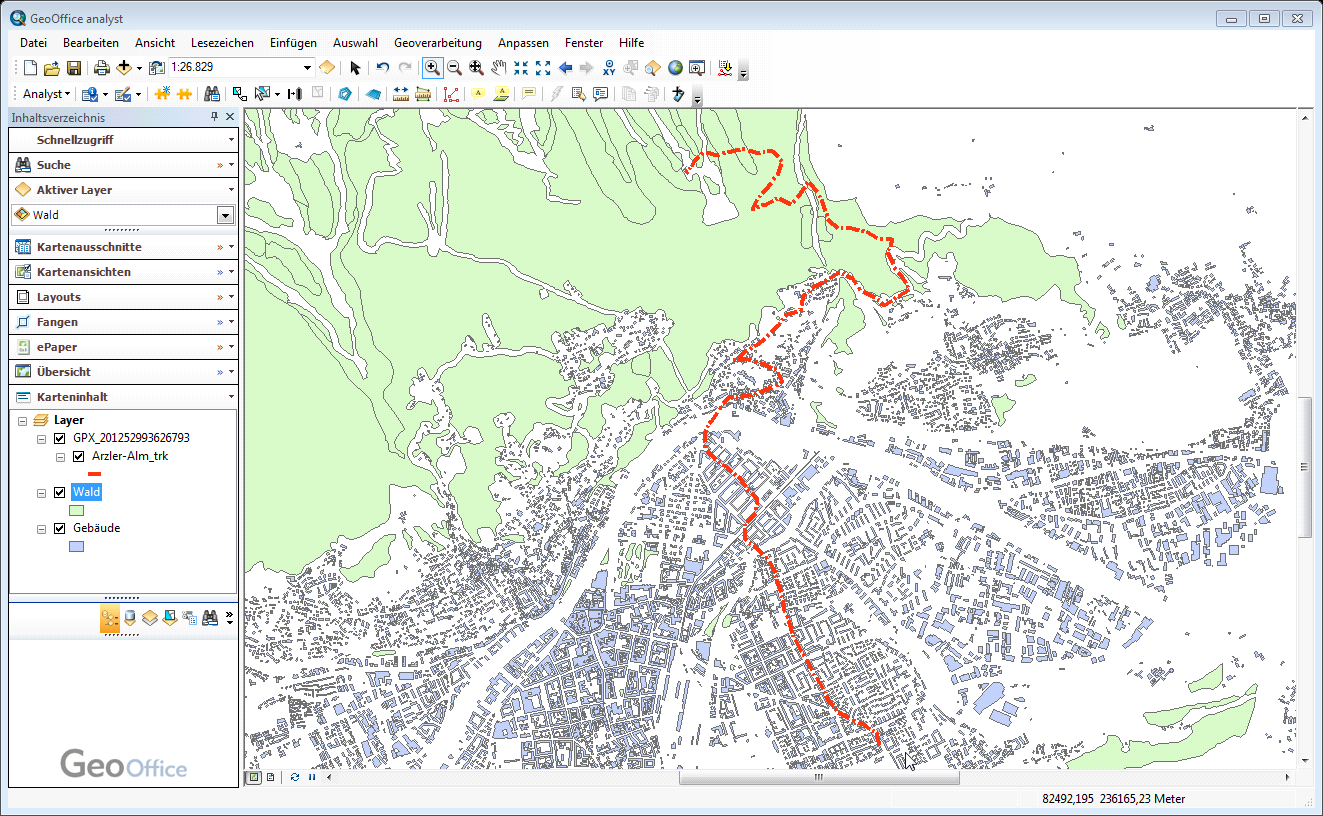
Task: Collapse the GPX_201252993626793 group layer
Action: pos(41,438)
